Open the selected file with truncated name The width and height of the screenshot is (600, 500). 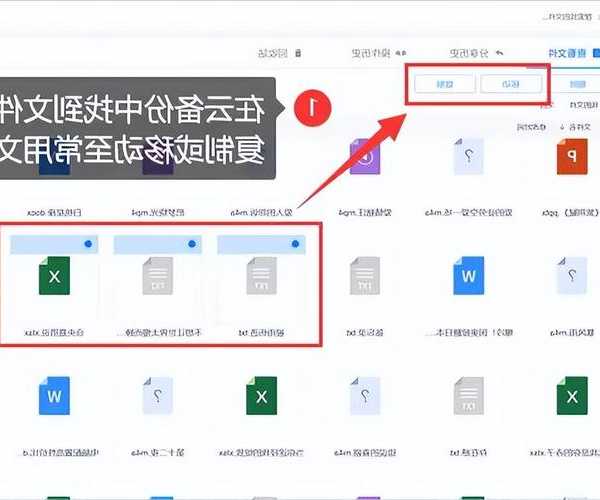pos(158,275)
